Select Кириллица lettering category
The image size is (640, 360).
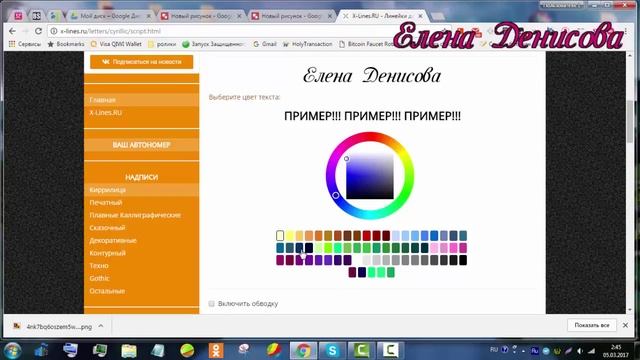[x=142, y=190]
